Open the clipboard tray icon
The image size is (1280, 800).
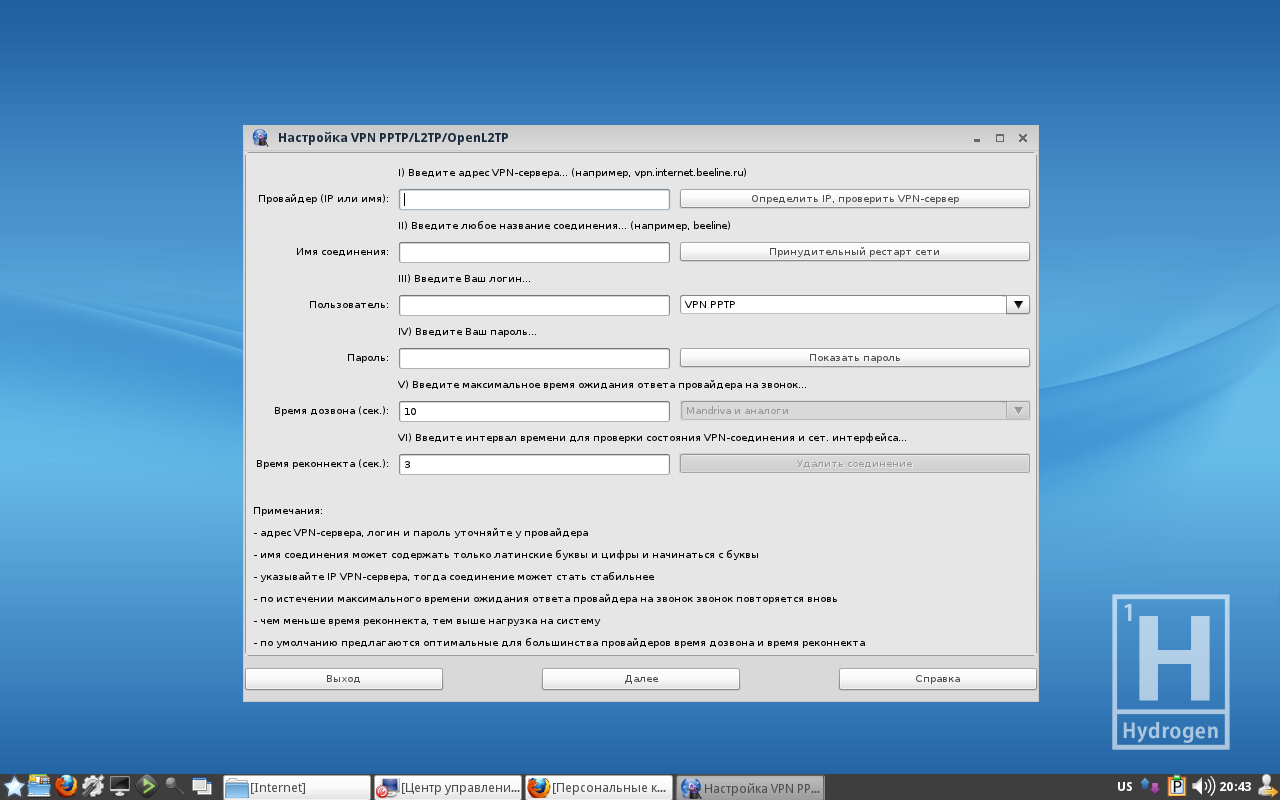(1177, 786)
